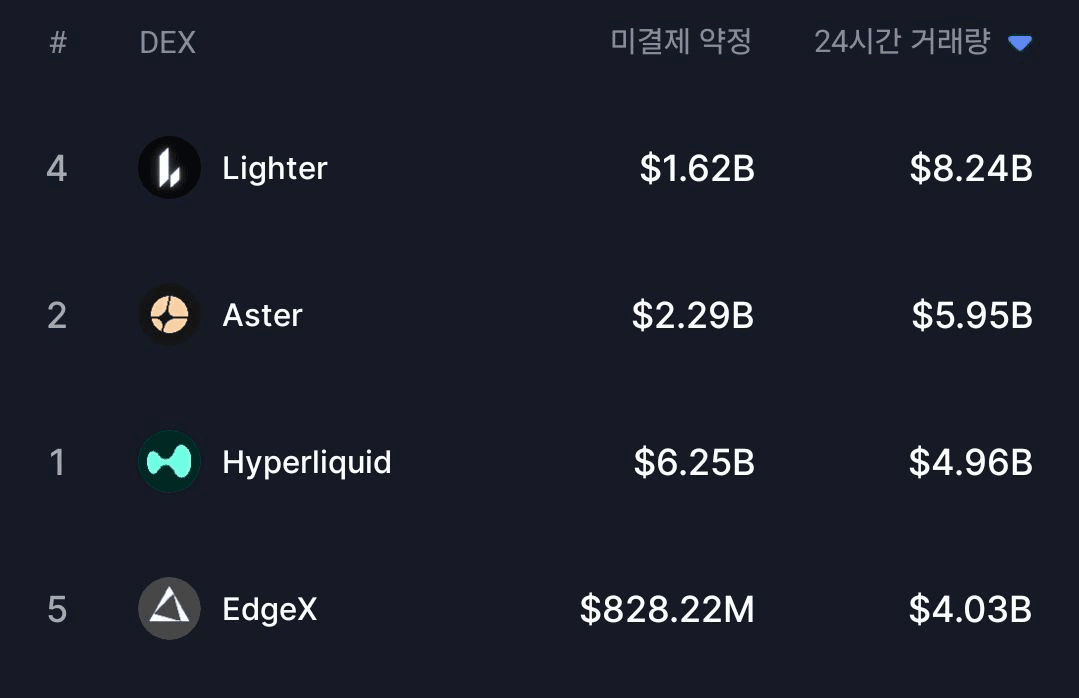Image resolution: width=1079 pixels, height=698 pixels.
Task: Open the Hyperliquid DEX name link
Action: pos(306,462)
